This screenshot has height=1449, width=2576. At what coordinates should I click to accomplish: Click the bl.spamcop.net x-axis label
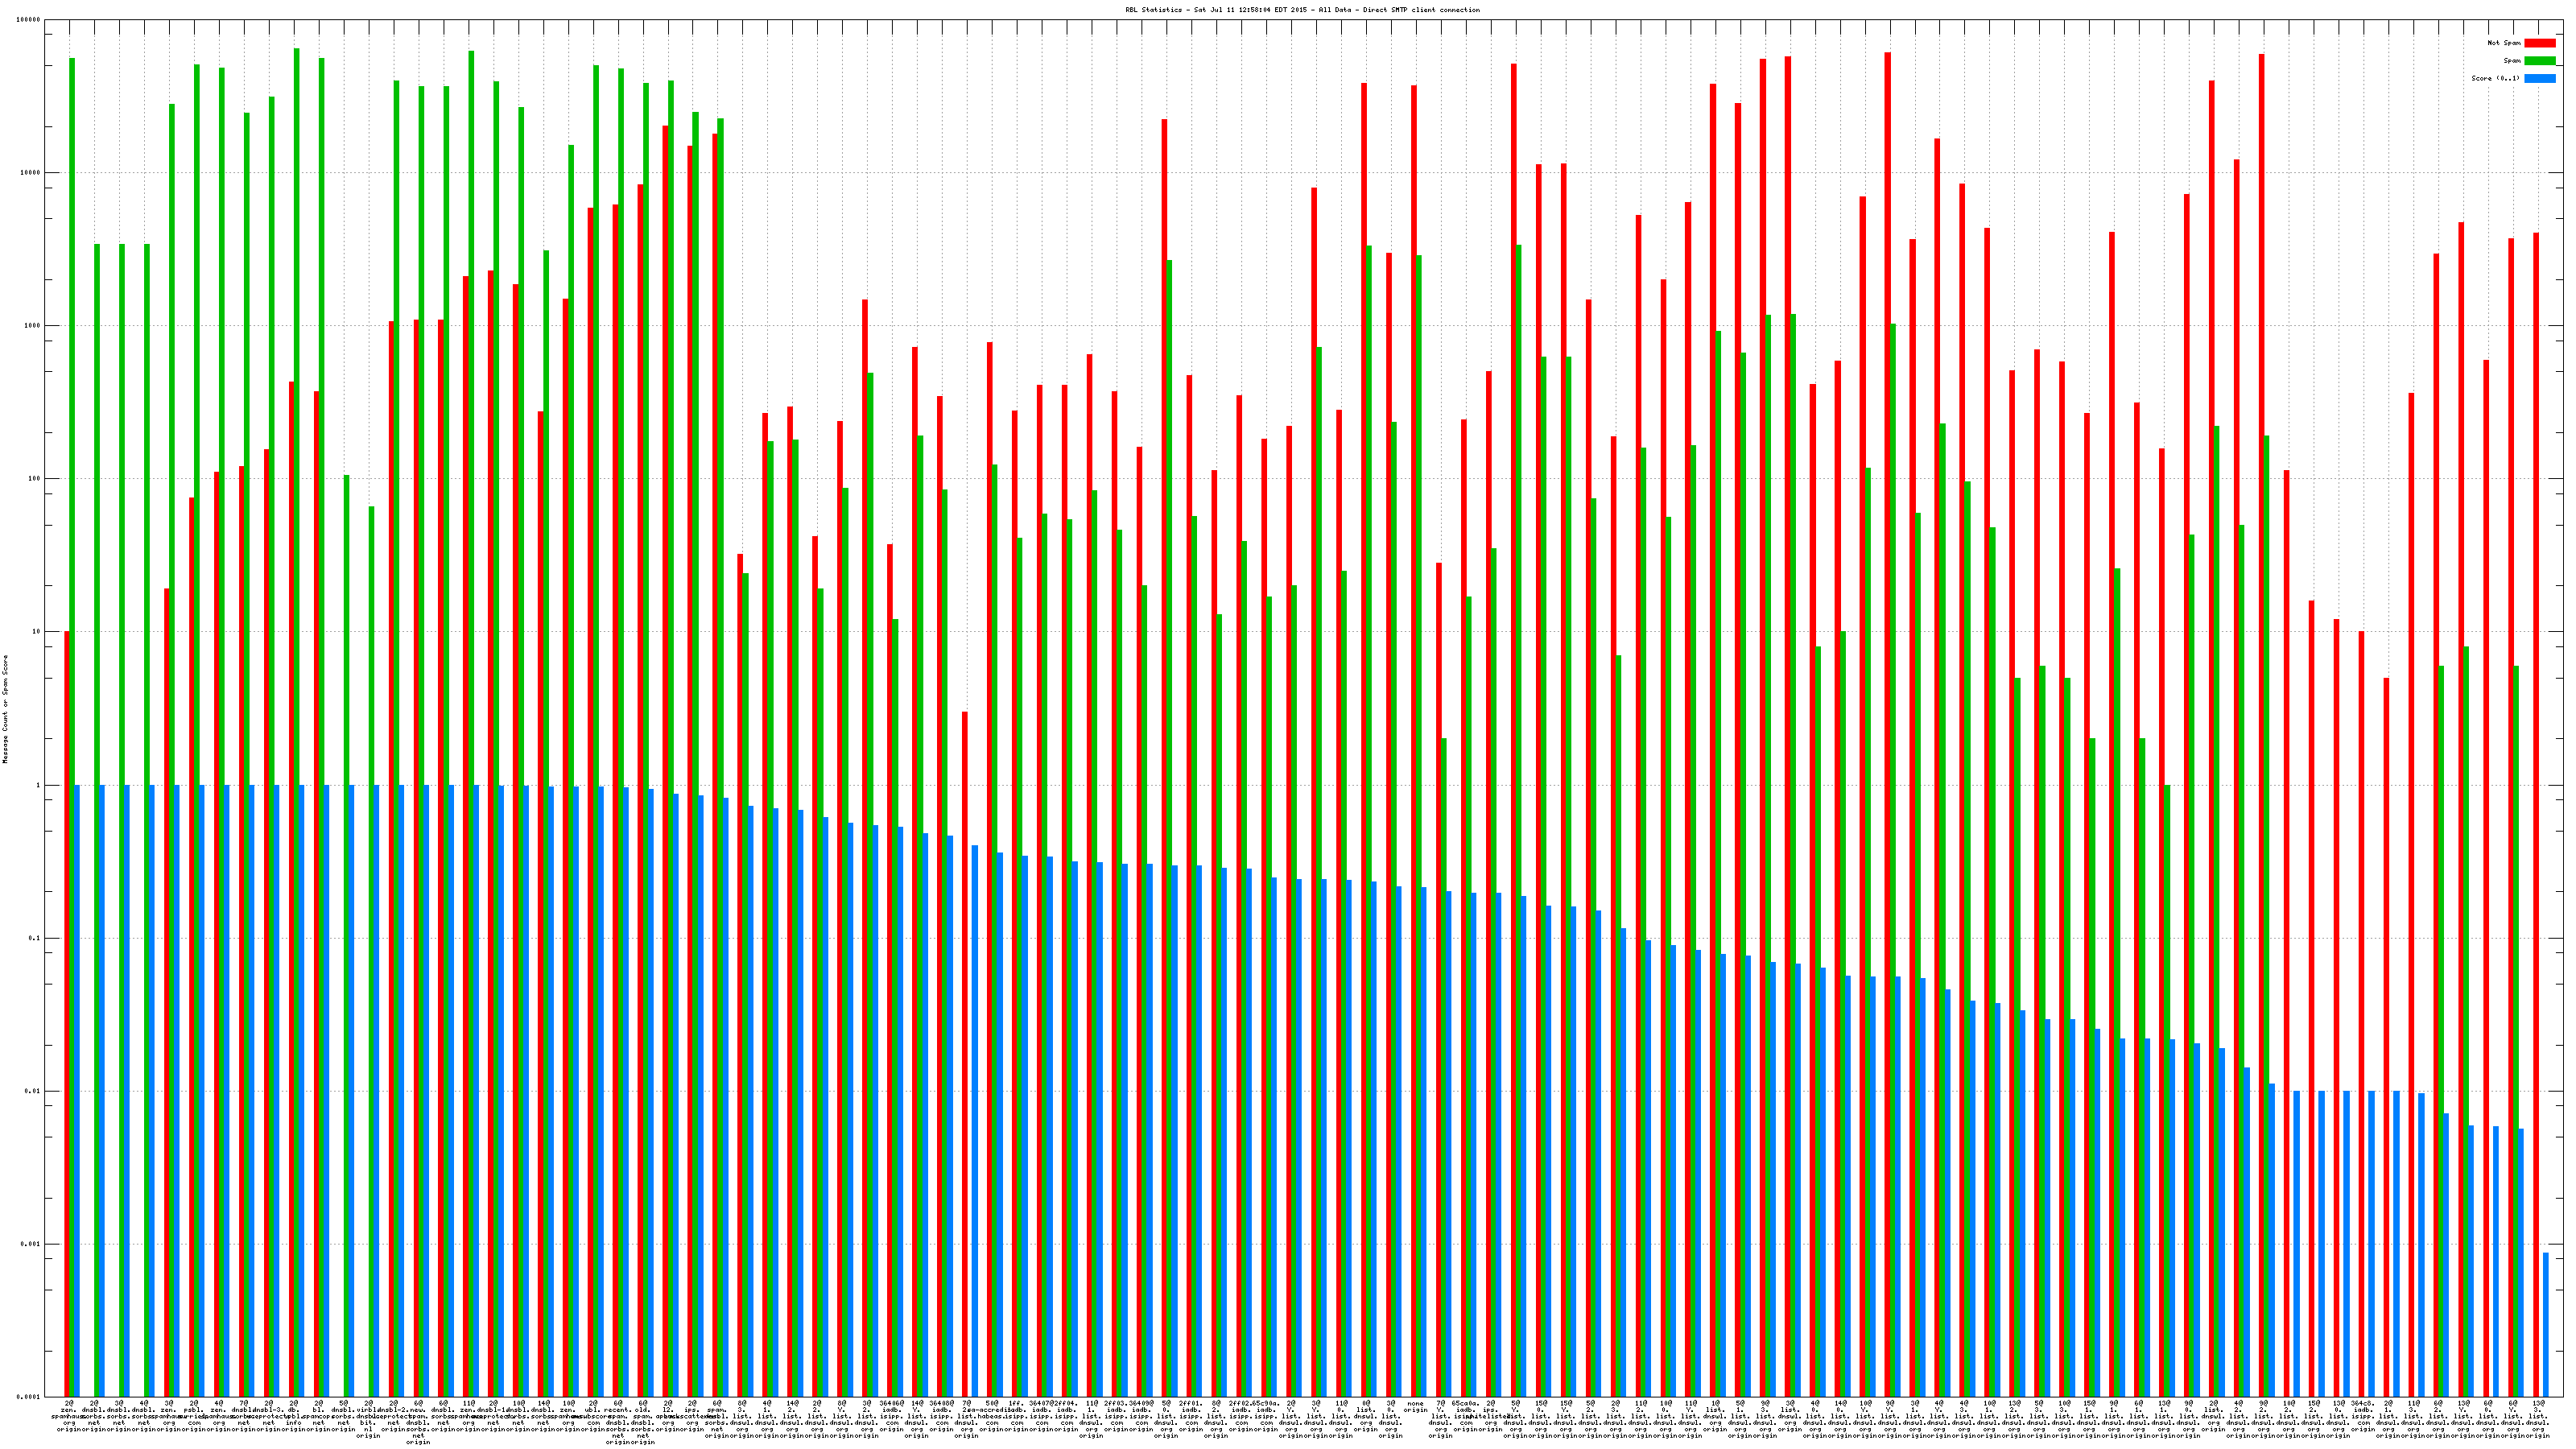click(319, 1416)
